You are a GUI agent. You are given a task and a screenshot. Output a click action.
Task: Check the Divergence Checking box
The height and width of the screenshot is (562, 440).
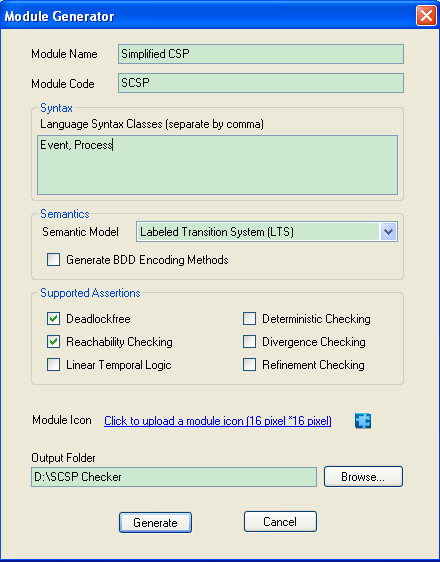pos(249,342)
